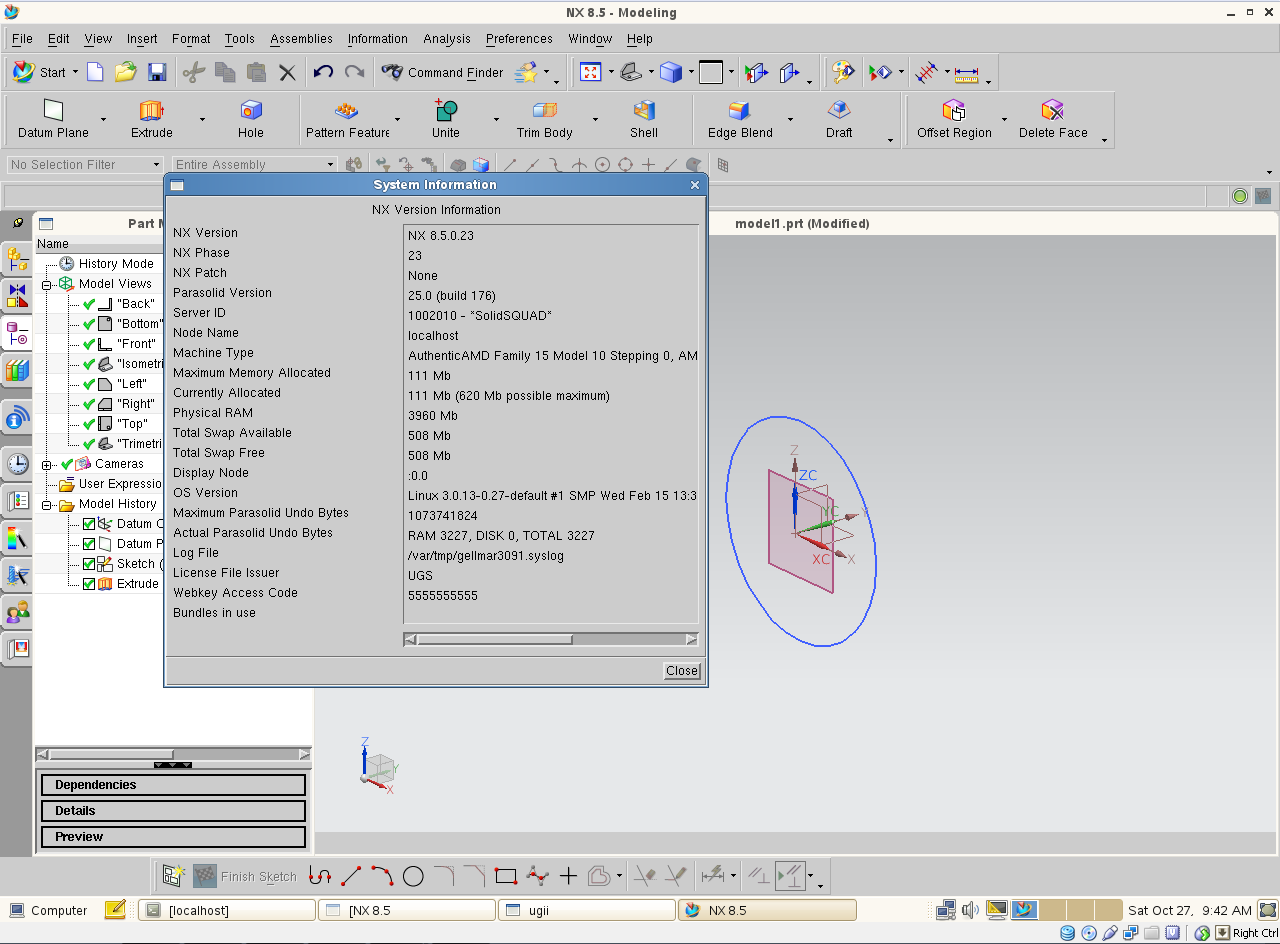Choose the Hole feature tool
The height and width of the screenshot is (944, 1280).
251,111
